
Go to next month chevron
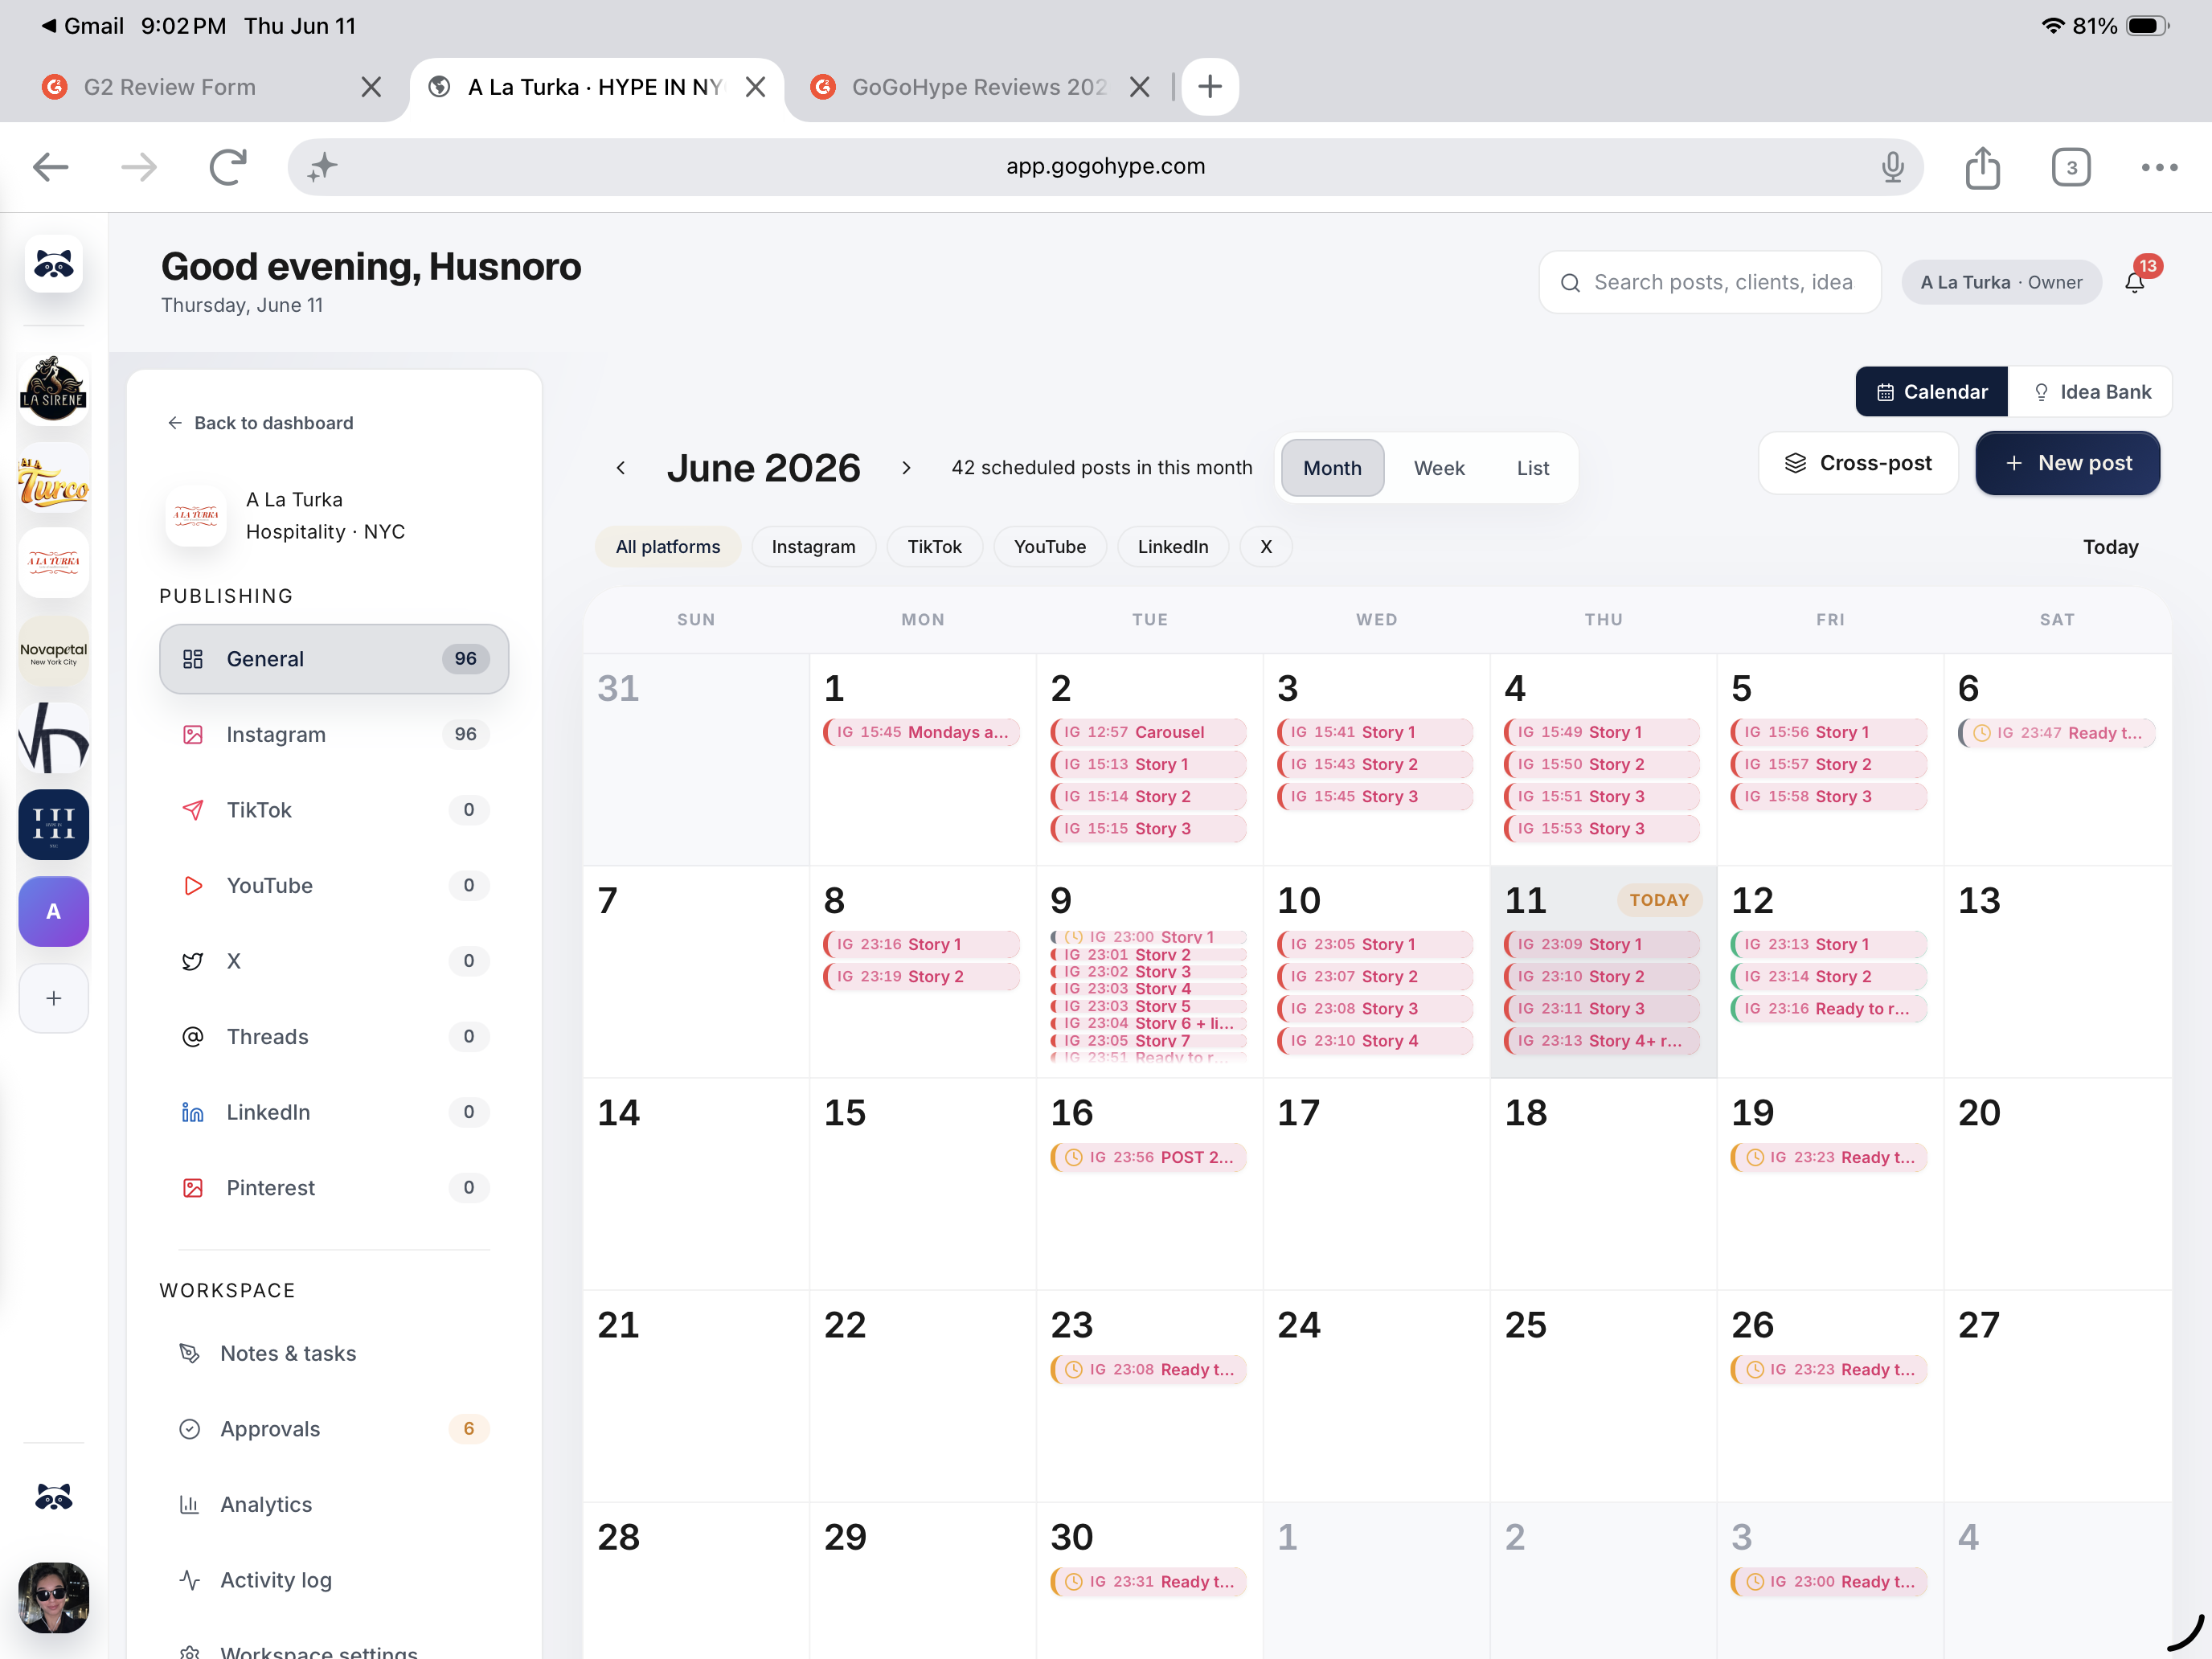pyautogui.click(x=905, y=467)
